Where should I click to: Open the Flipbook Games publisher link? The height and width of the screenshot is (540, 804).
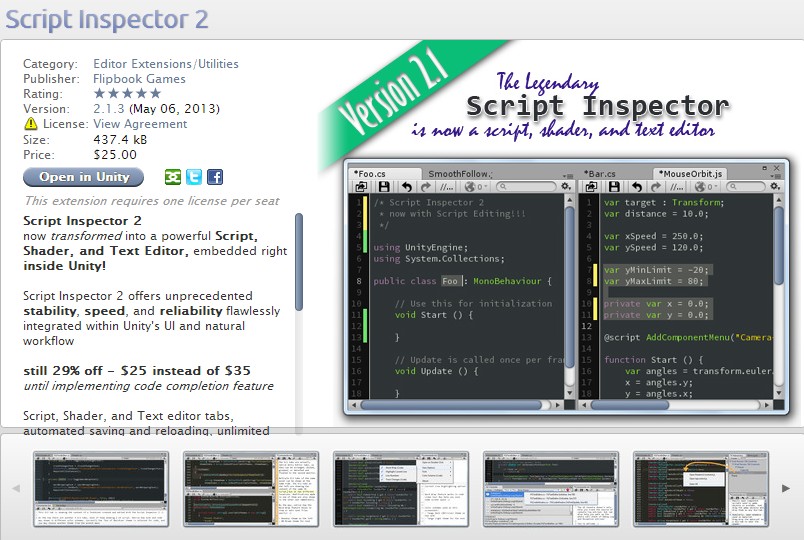coord(139,79)
